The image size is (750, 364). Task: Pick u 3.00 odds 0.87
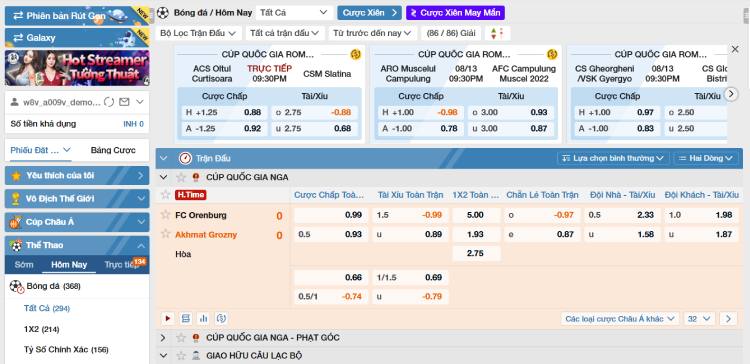click(511, 128)
